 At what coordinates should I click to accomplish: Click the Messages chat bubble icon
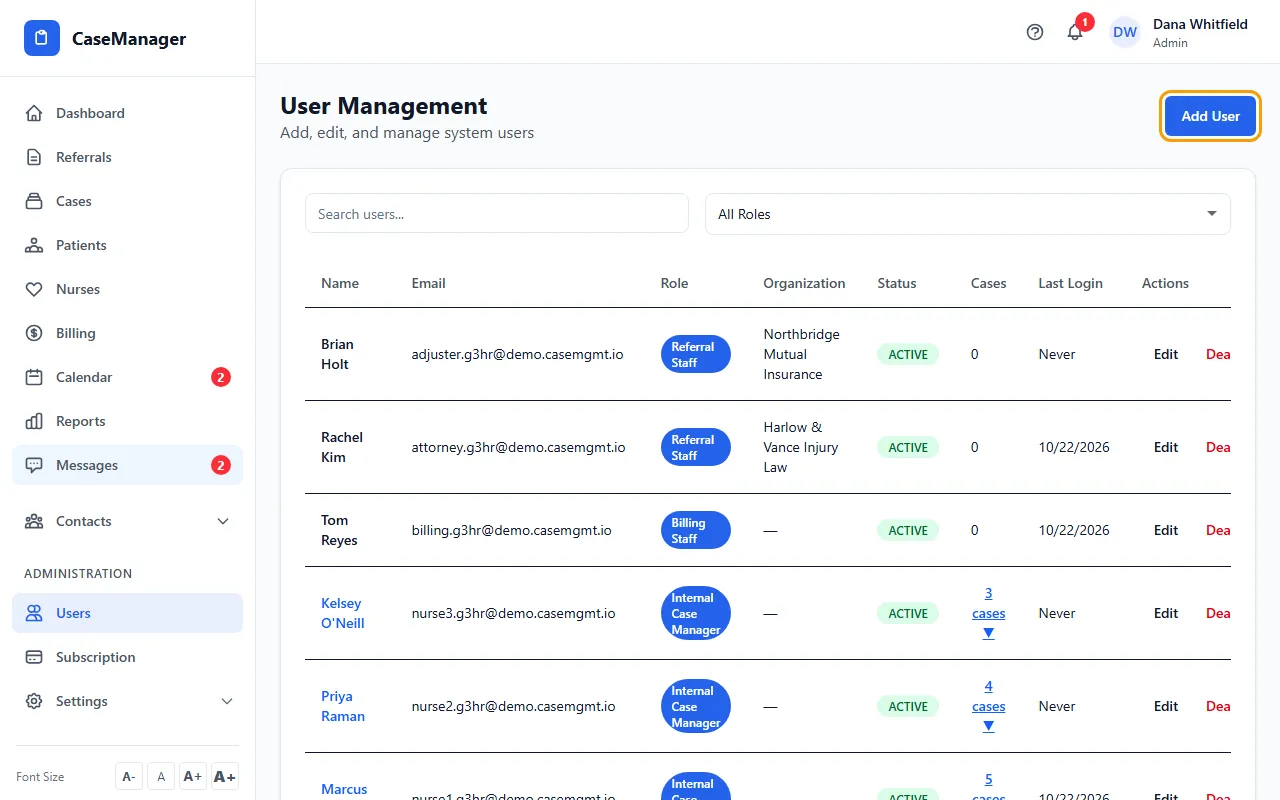point(34,465)
